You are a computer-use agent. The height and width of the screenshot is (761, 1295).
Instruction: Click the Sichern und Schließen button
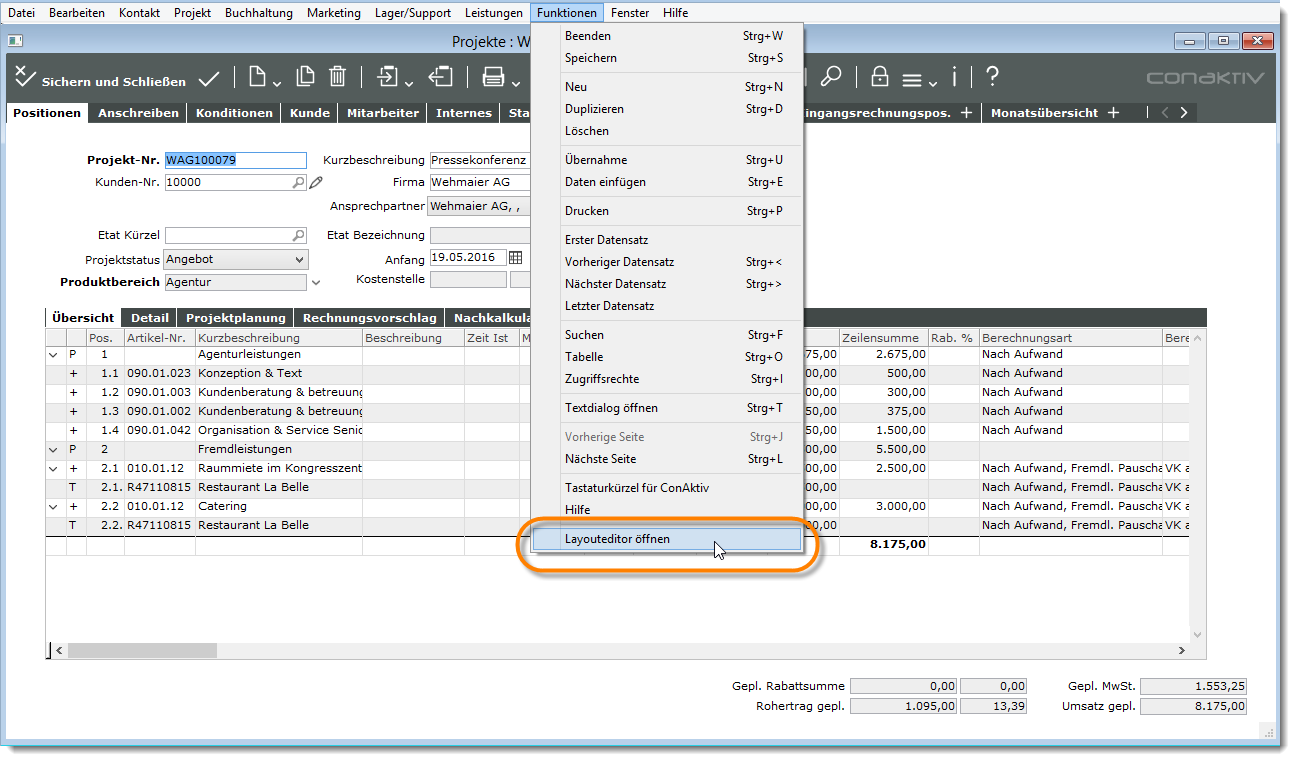tap(100, 81)
